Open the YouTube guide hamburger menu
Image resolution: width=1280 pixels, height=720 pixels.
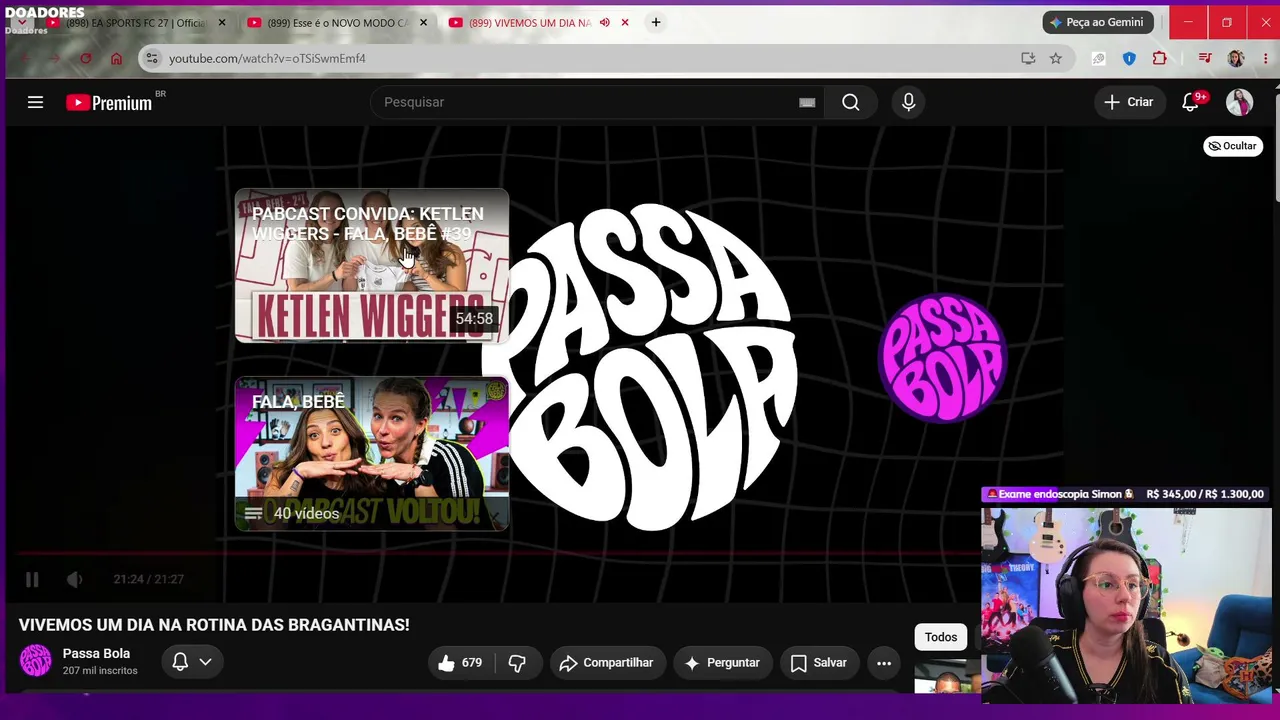(35, 102)
